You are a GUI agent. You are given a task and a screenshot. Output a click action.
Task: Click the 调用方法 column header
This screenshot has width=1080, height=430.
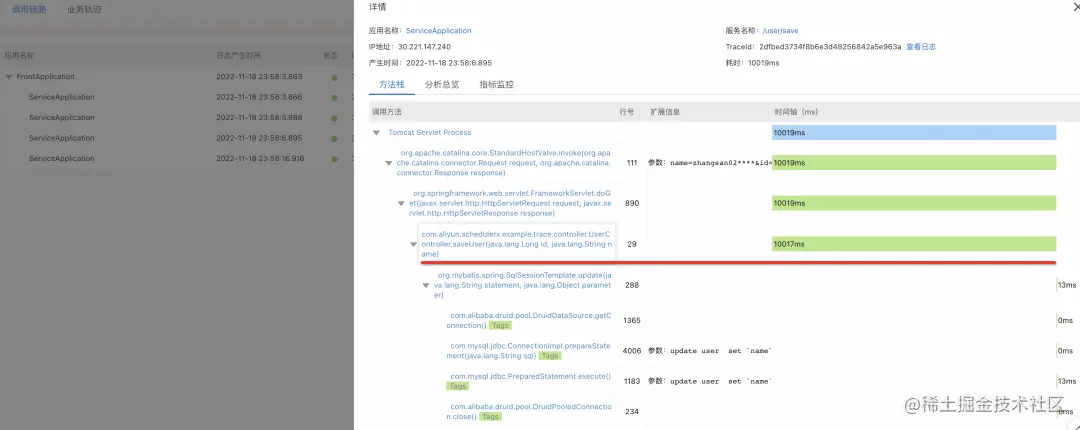(x=386, y=112)
